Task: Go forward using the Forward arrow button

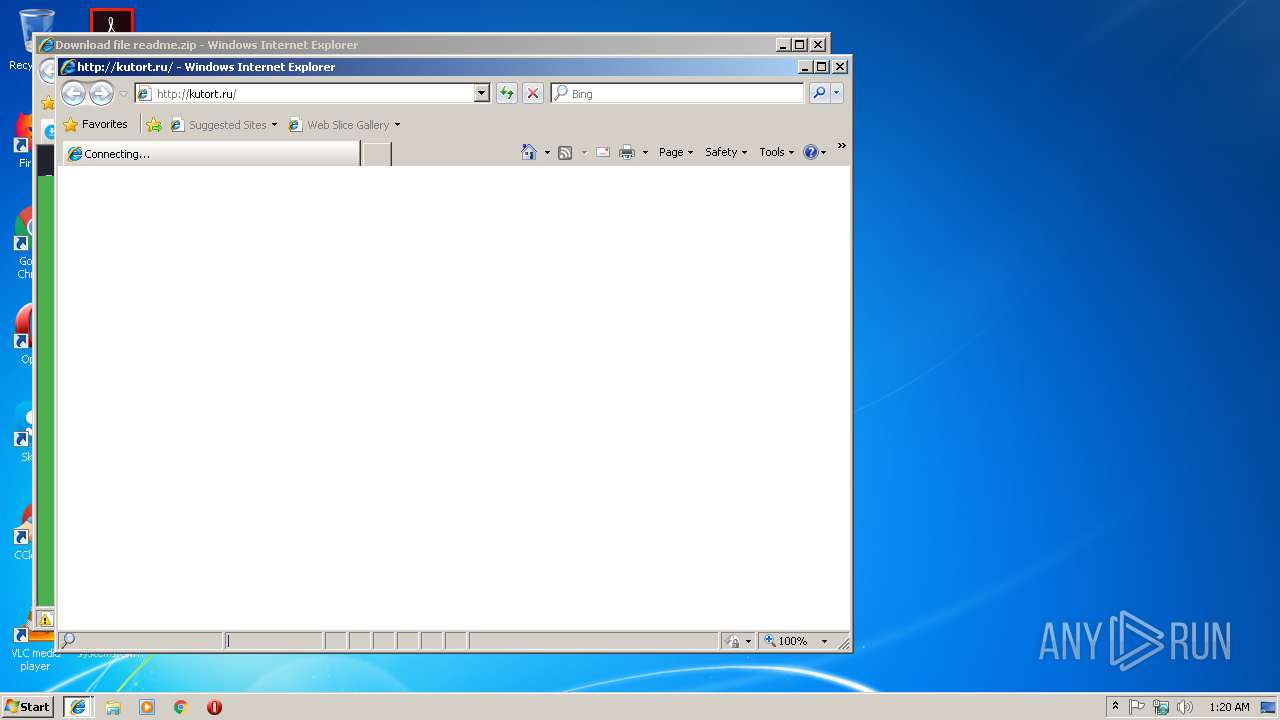Action: tap(101, 94)
